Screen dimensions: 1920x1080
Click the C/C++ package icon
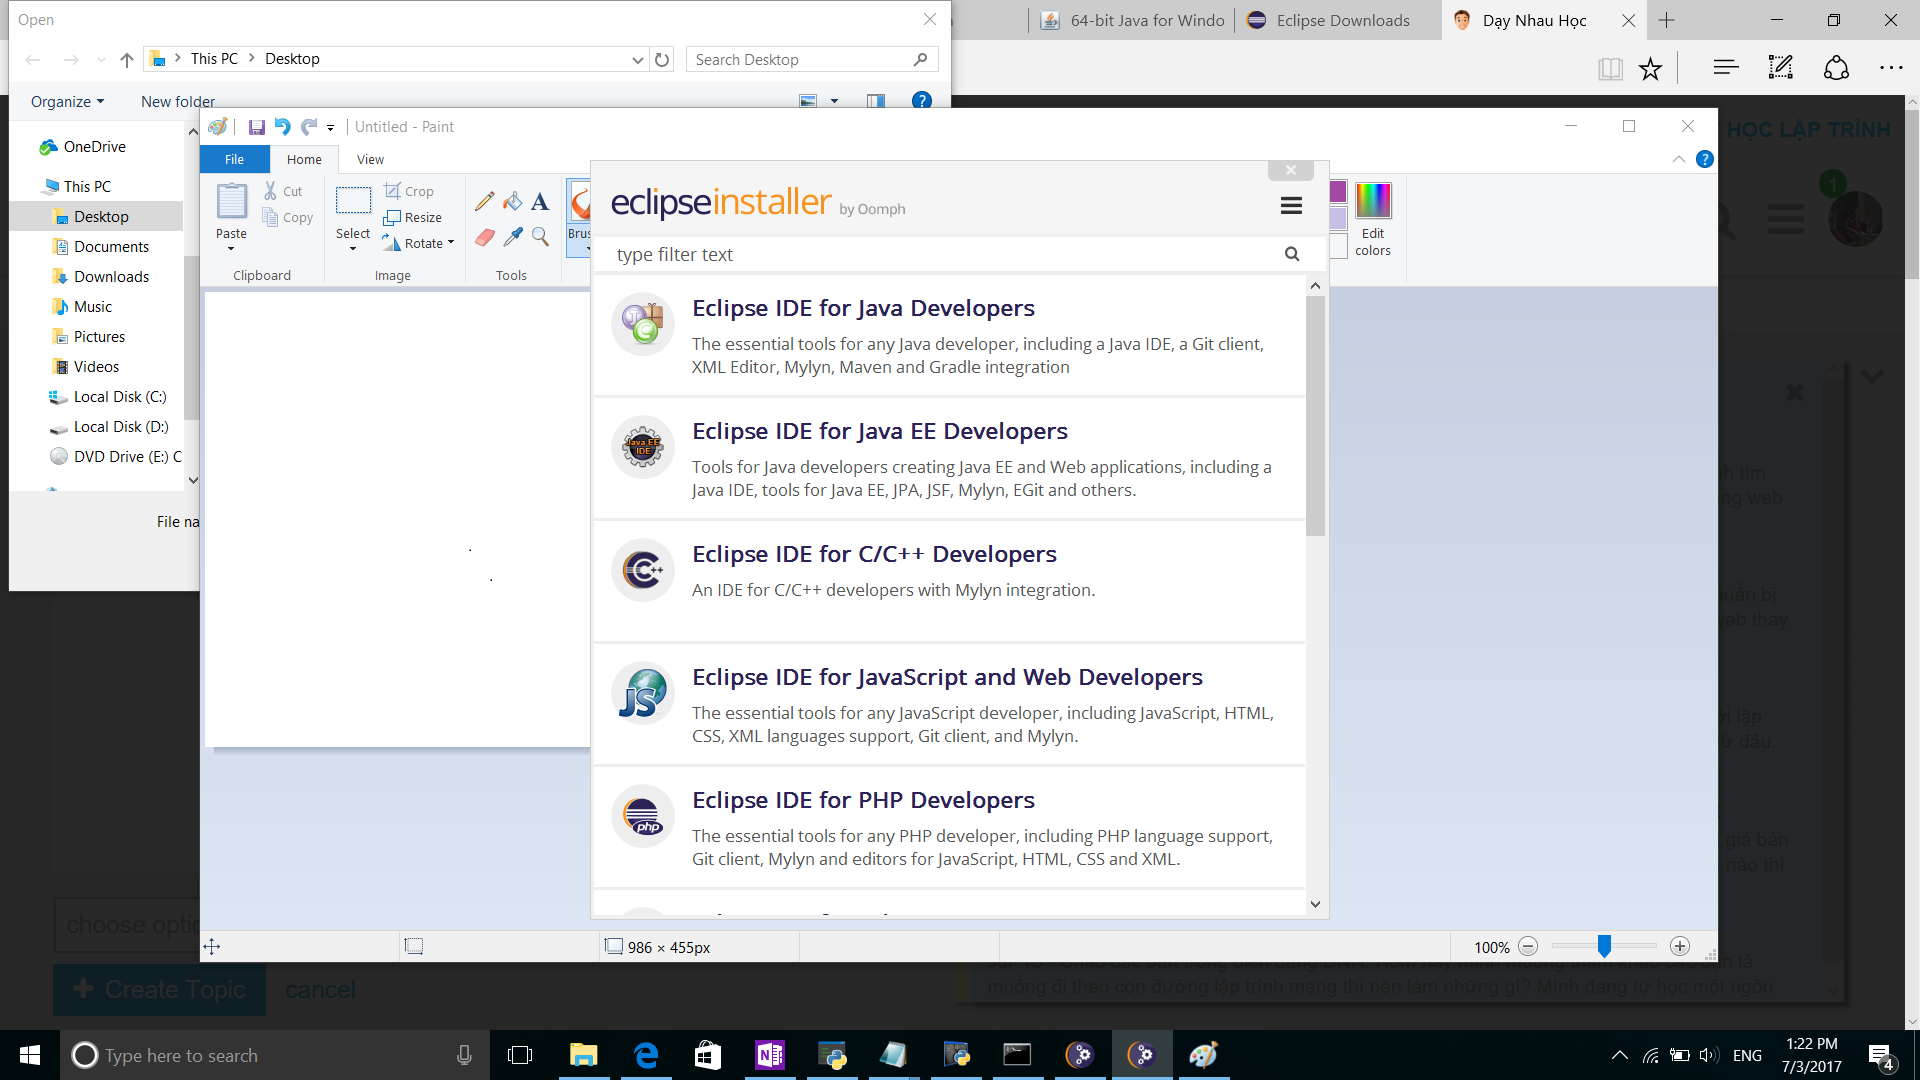pyautogui.click(x=643, y=570)
